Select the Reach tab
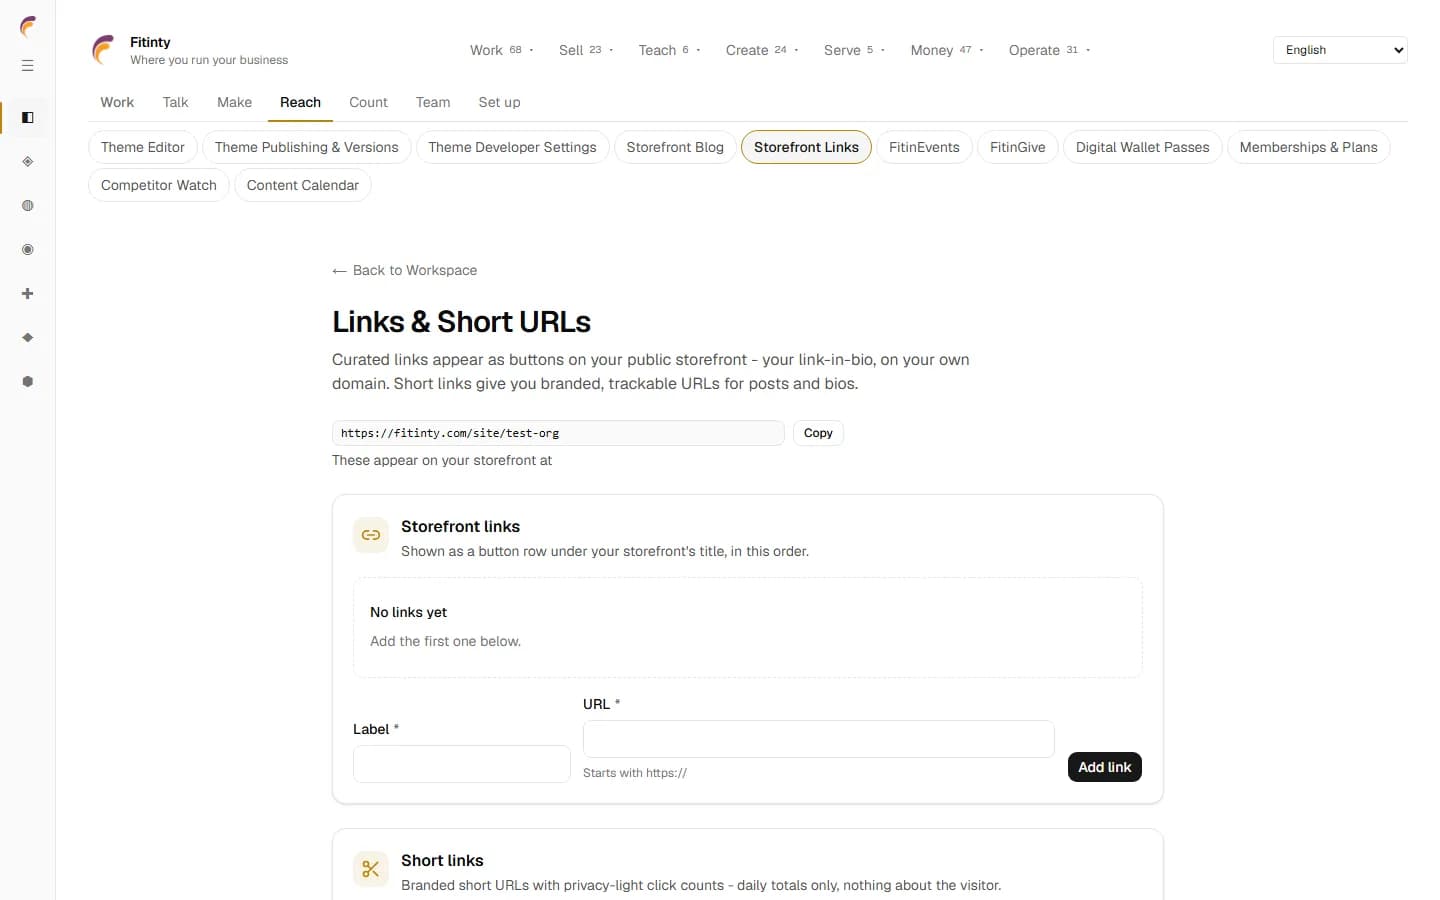 click(300, 102)
